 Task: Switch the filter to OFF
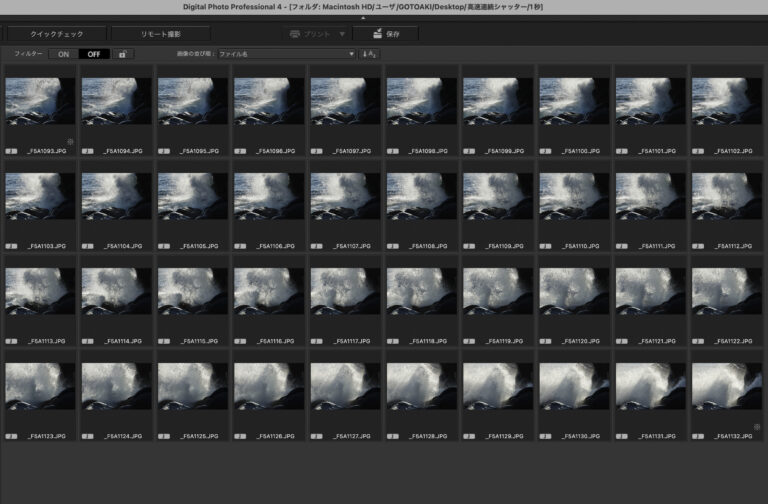pyautogui.click(x=94, y=54)
